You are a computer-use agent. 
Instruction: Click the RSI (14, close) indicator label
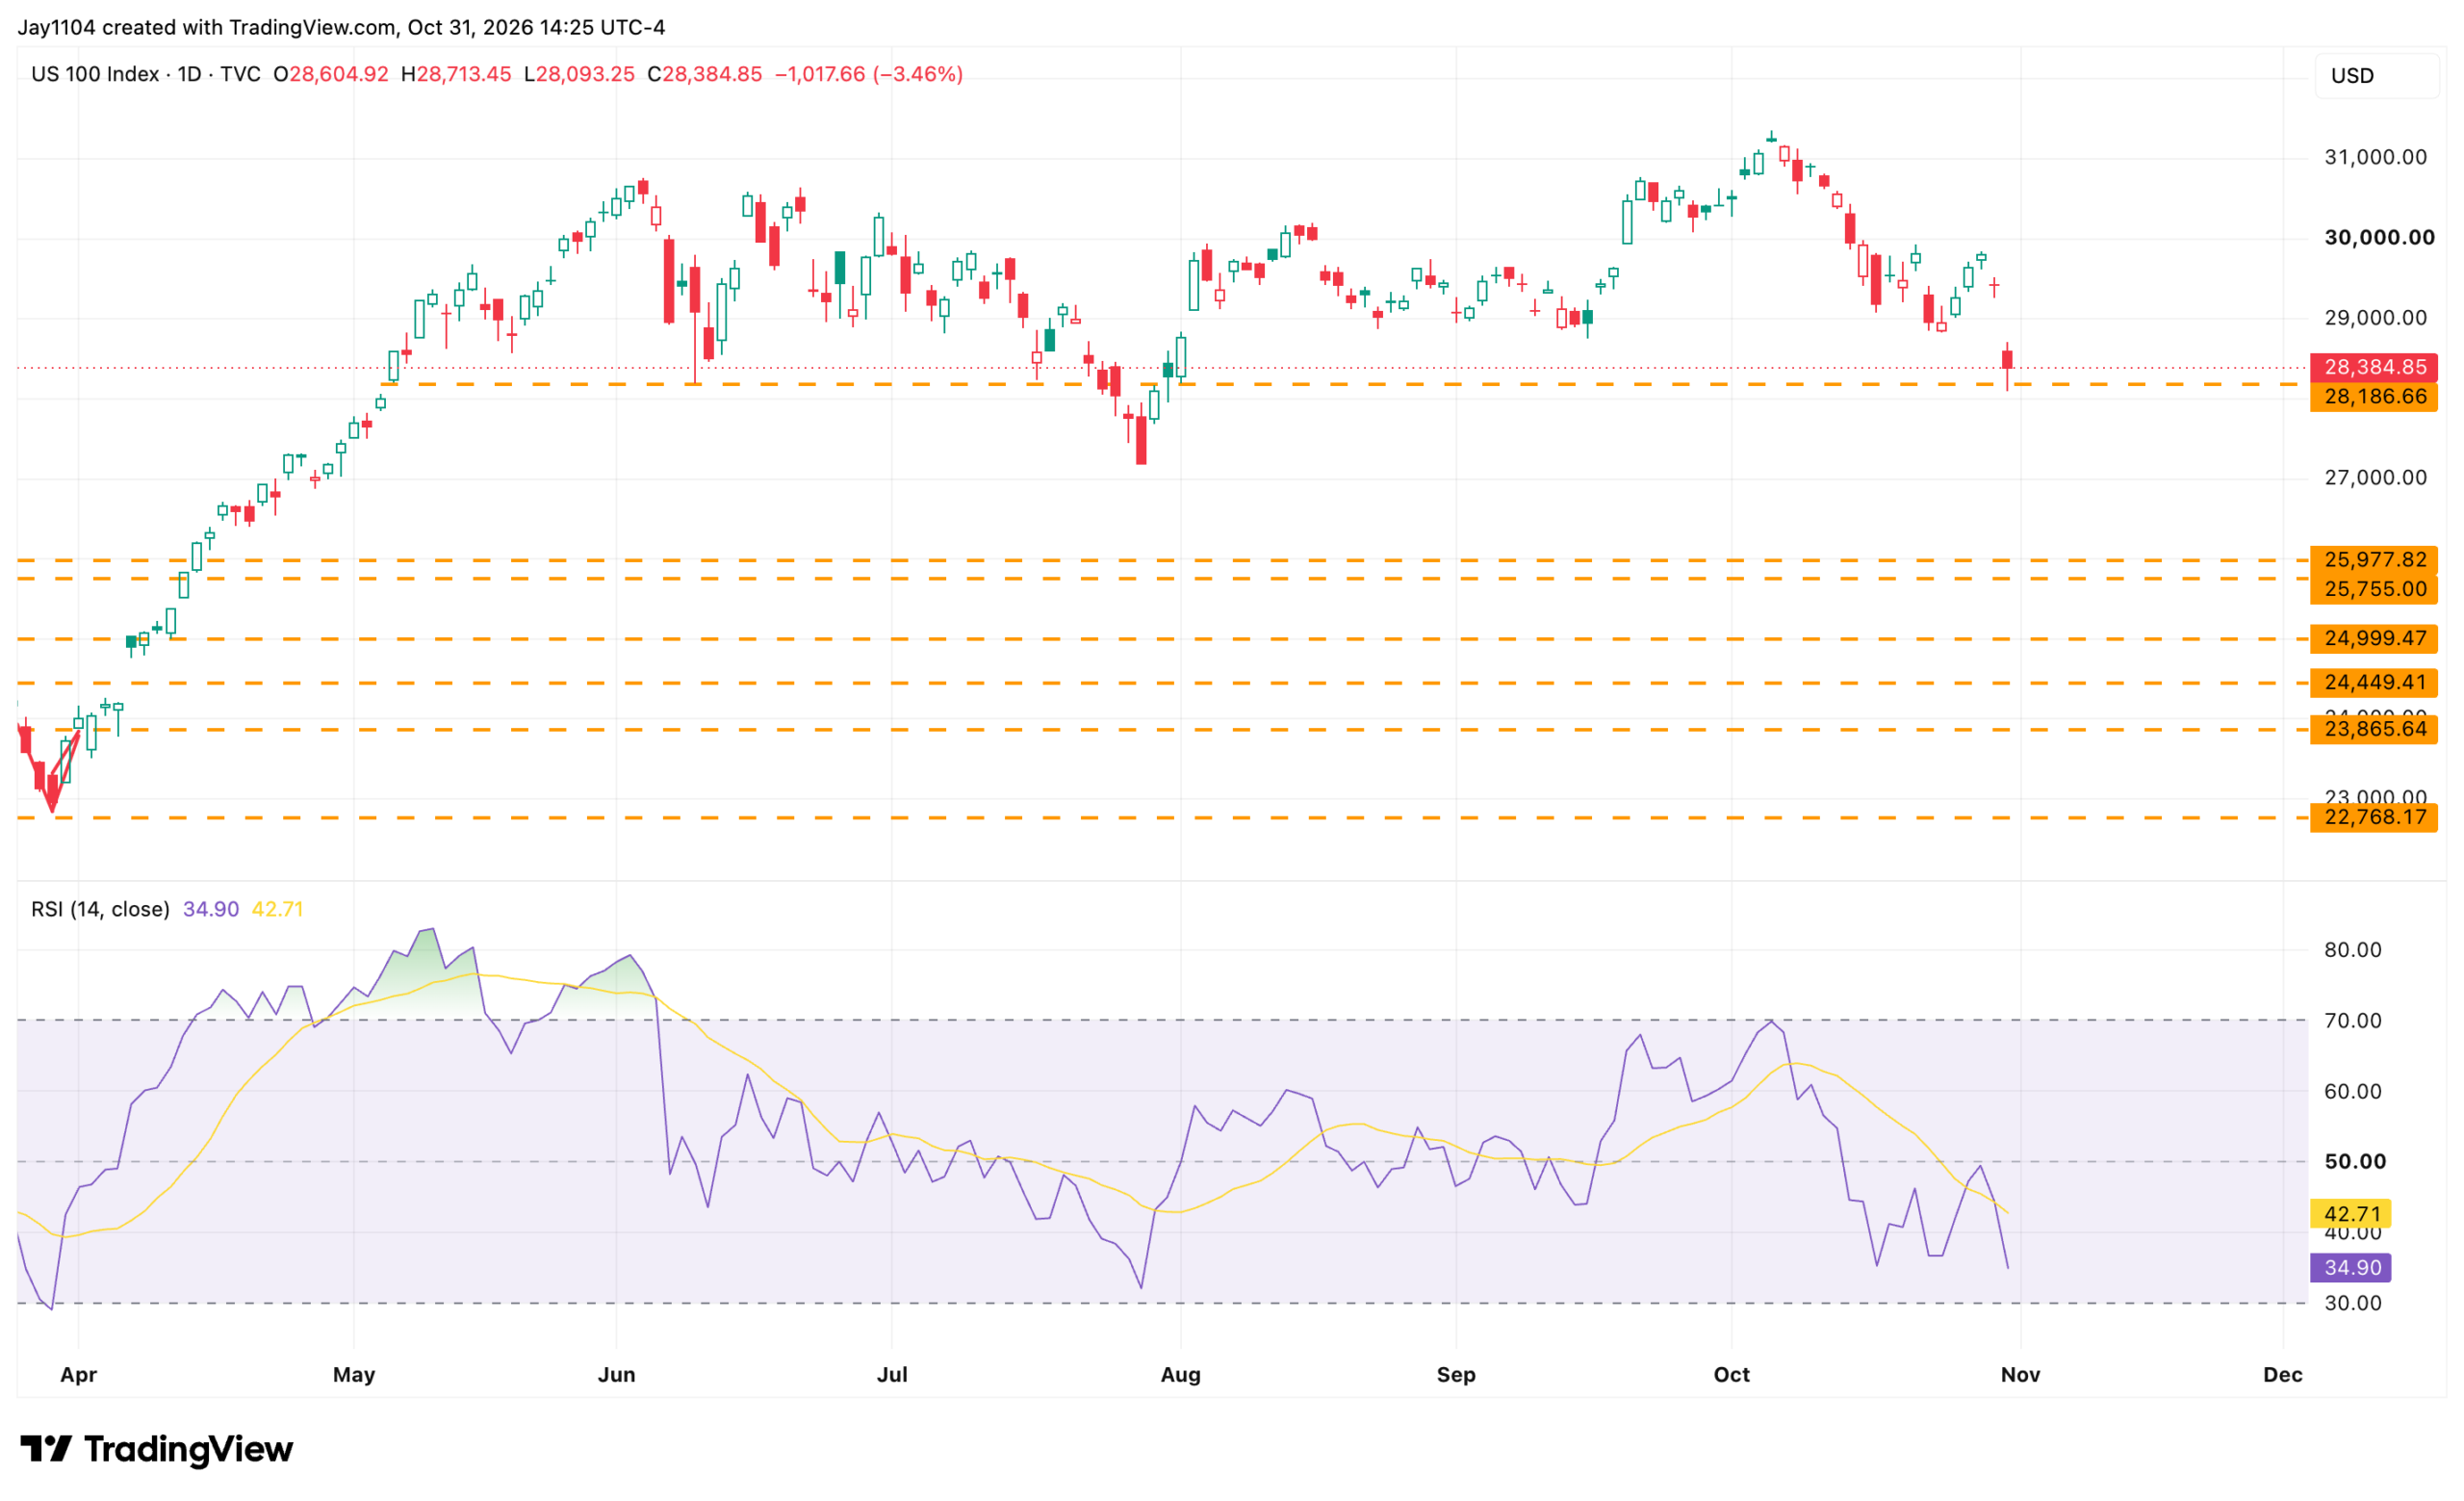point(100,909)
